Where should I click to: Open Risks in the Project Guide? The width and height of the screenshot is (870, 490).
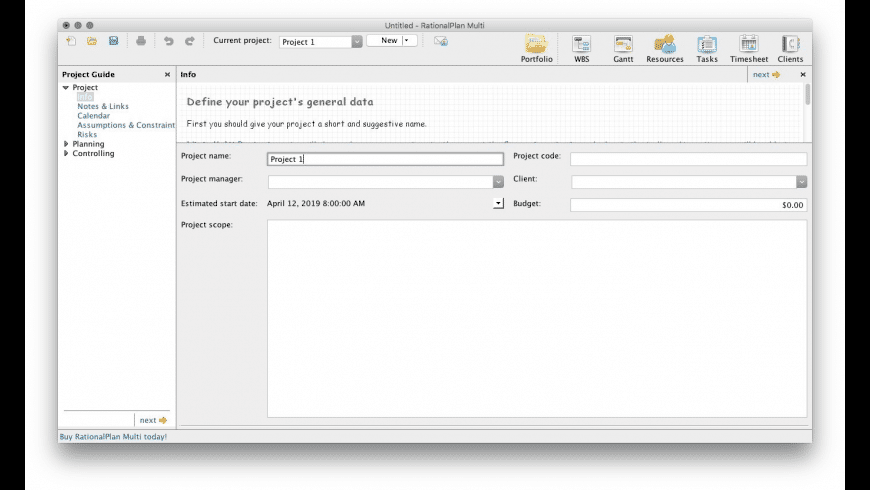click(87, 134)
